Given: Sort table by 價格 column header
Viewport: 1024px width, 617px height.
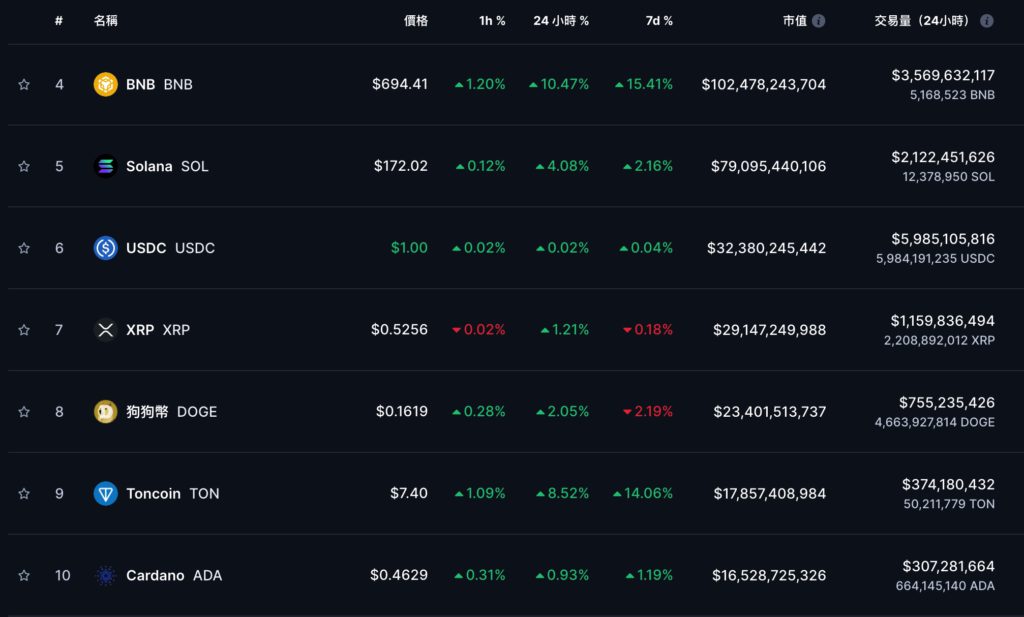Looking at the screenshot, I should [415, 21].
